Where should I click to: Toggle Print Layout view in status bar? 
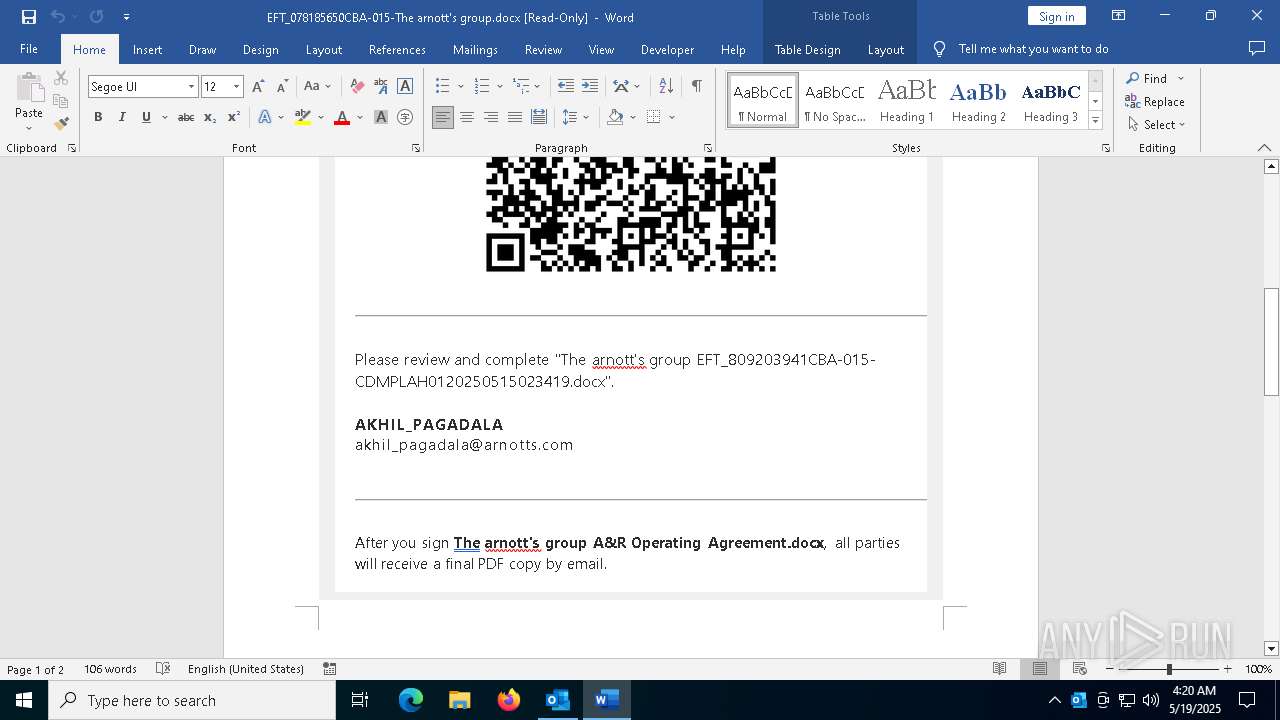click(x=1039, y=669)
